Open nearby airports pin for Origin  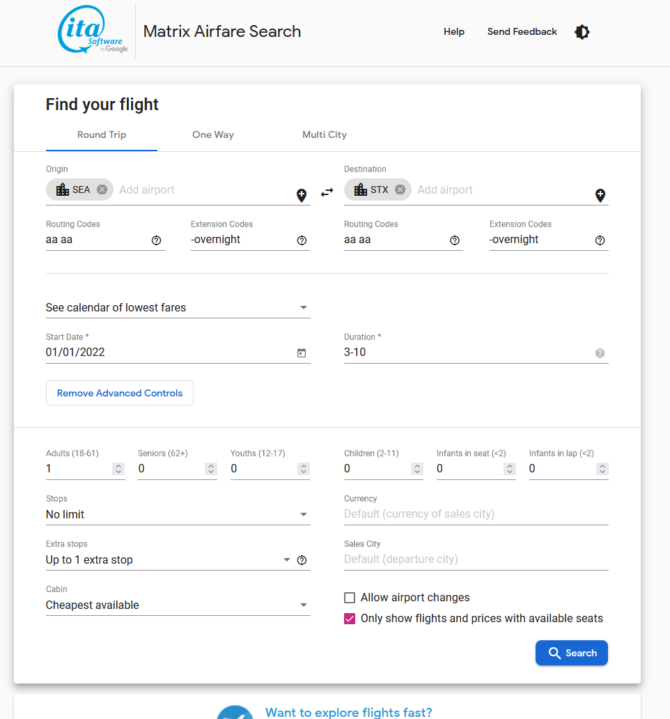pyautogui.click(x=301, y=195)
